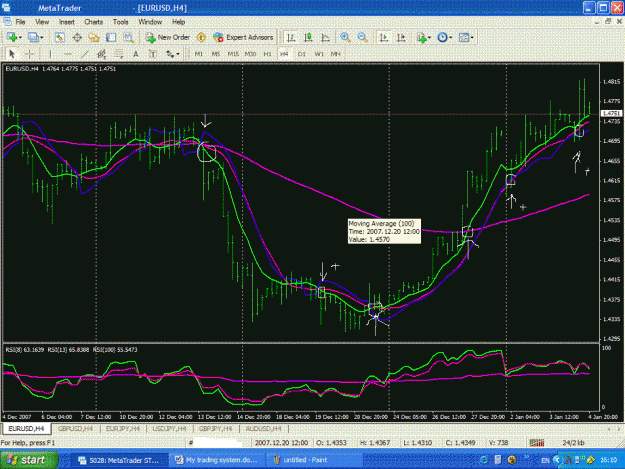
Task: Expand the Arrows tool dropdown arrow
Action: tap(178, 54)
